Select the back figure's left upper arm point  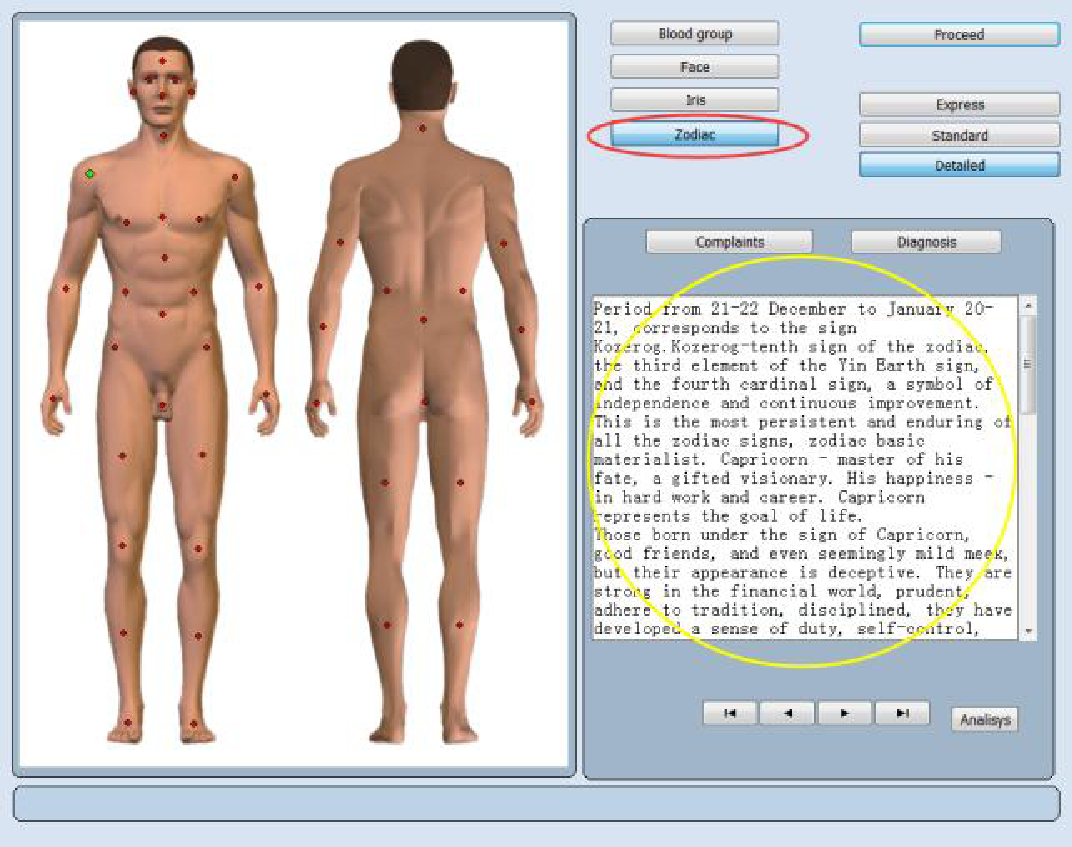tap(340, 242)
